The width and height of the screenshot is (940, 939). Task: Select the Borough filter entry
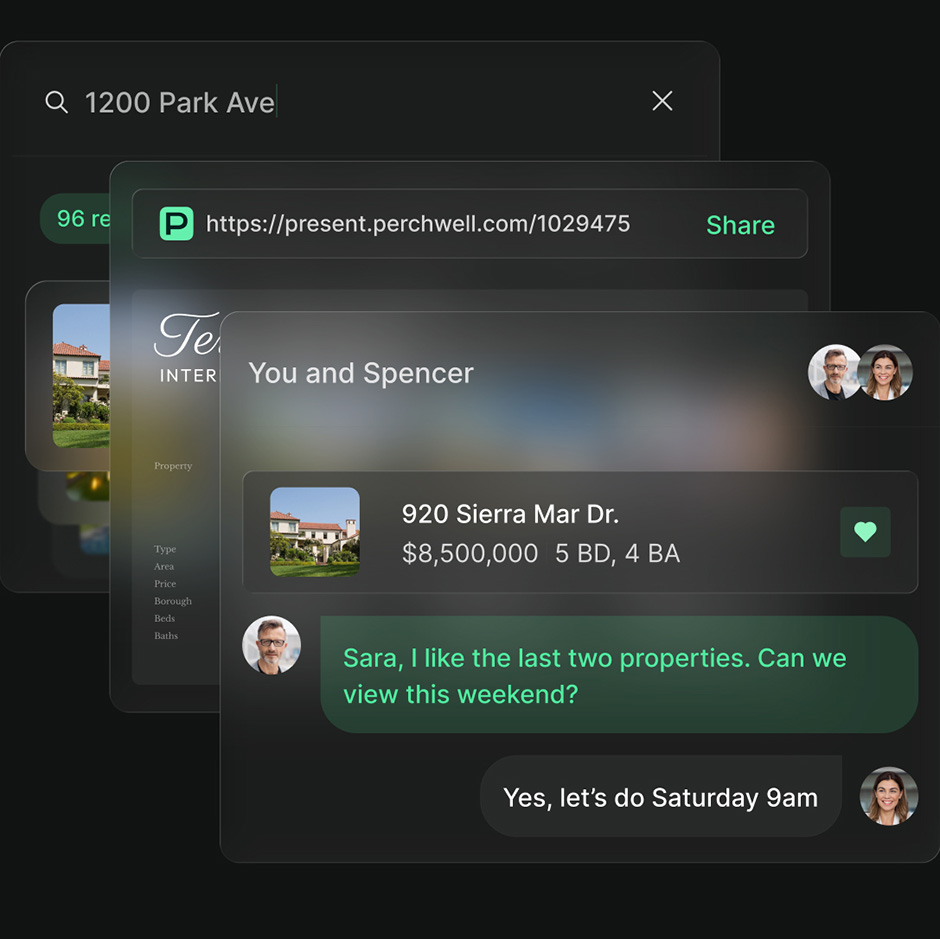[x=172, y=601]
